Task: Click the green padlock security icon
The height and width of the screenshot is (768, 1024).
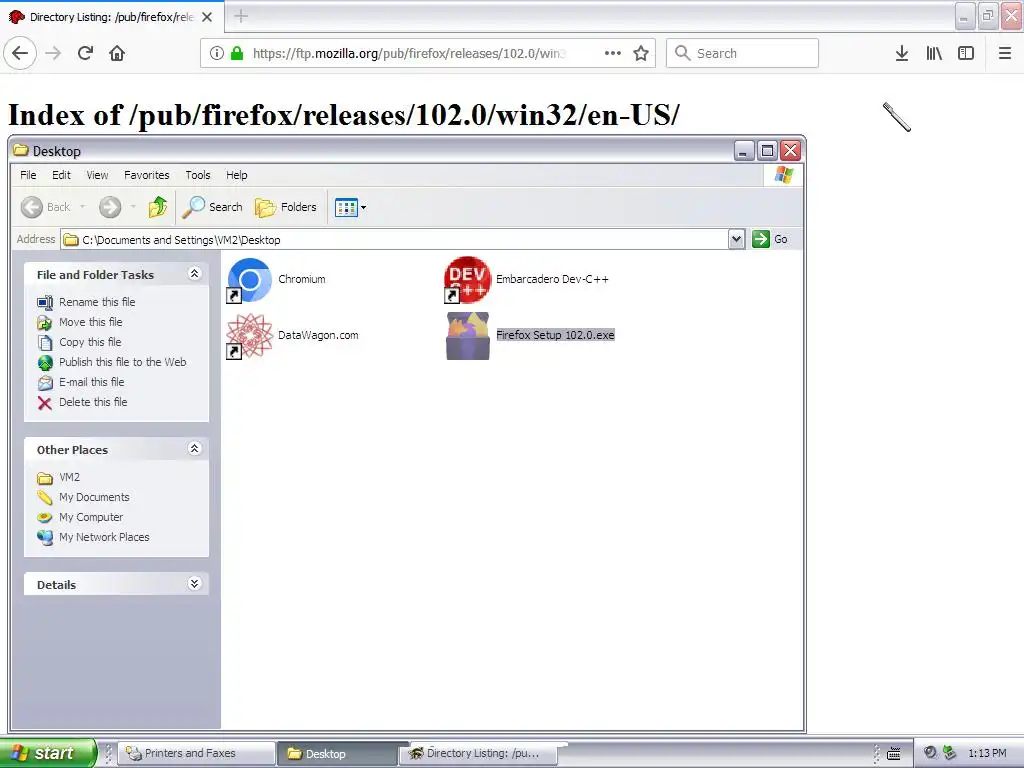Action: tap(237, 53)
